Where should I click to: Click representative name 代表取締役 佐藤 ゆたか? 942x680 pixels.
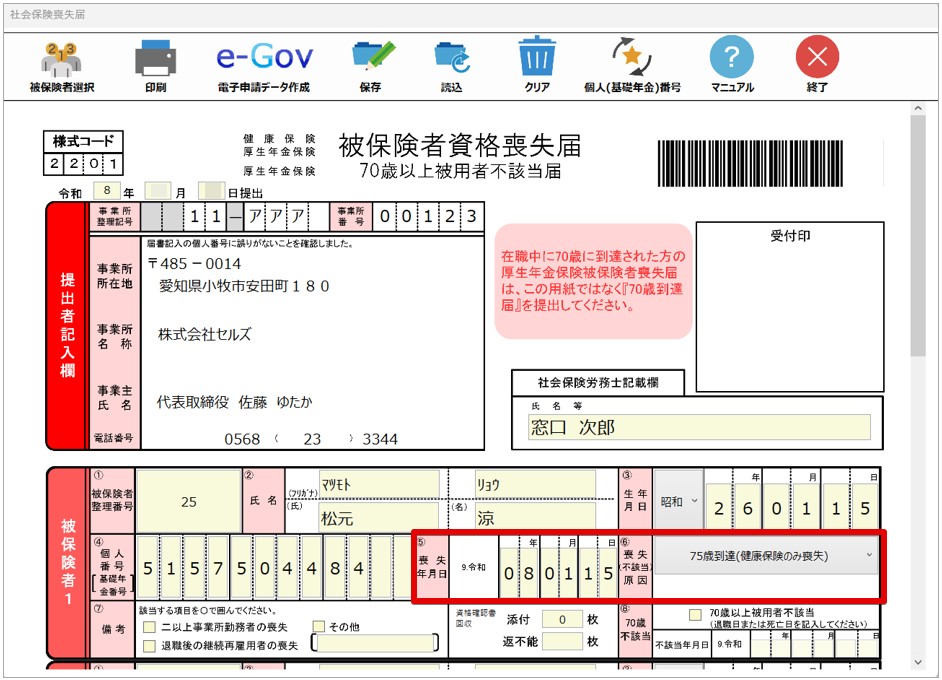pos(234,402)
